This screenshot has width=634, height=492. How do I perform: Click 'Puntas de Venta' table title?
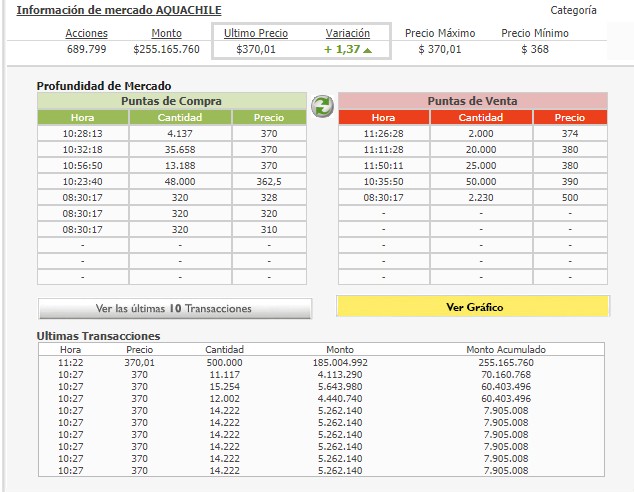[x=473, y=101]
